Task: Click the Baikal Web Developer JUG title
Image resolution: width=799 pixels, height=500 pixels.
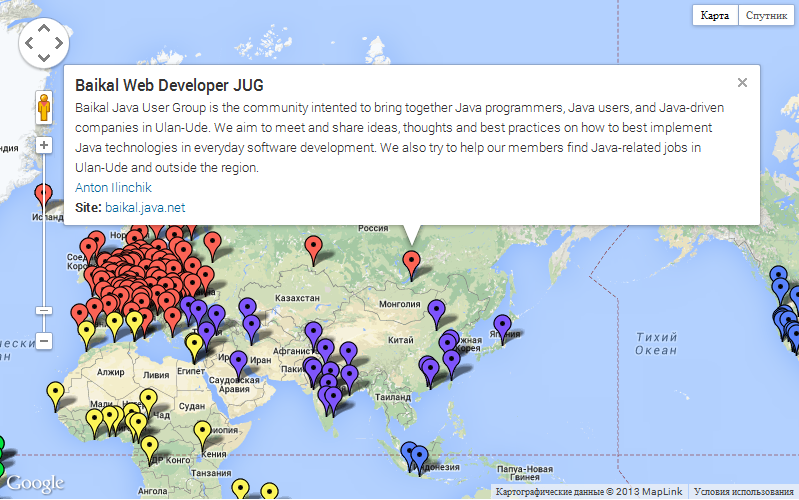Action: tap(169, 85)
